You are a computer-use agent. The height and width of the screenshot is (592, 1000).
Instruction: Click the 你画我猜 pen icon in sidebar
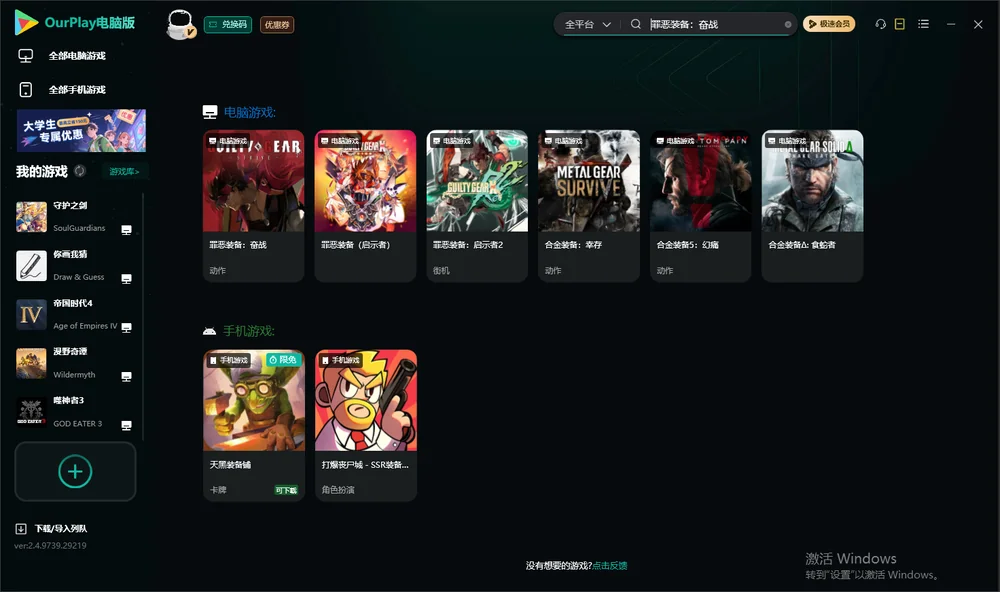pyautogui.click(x=31, y=266)
